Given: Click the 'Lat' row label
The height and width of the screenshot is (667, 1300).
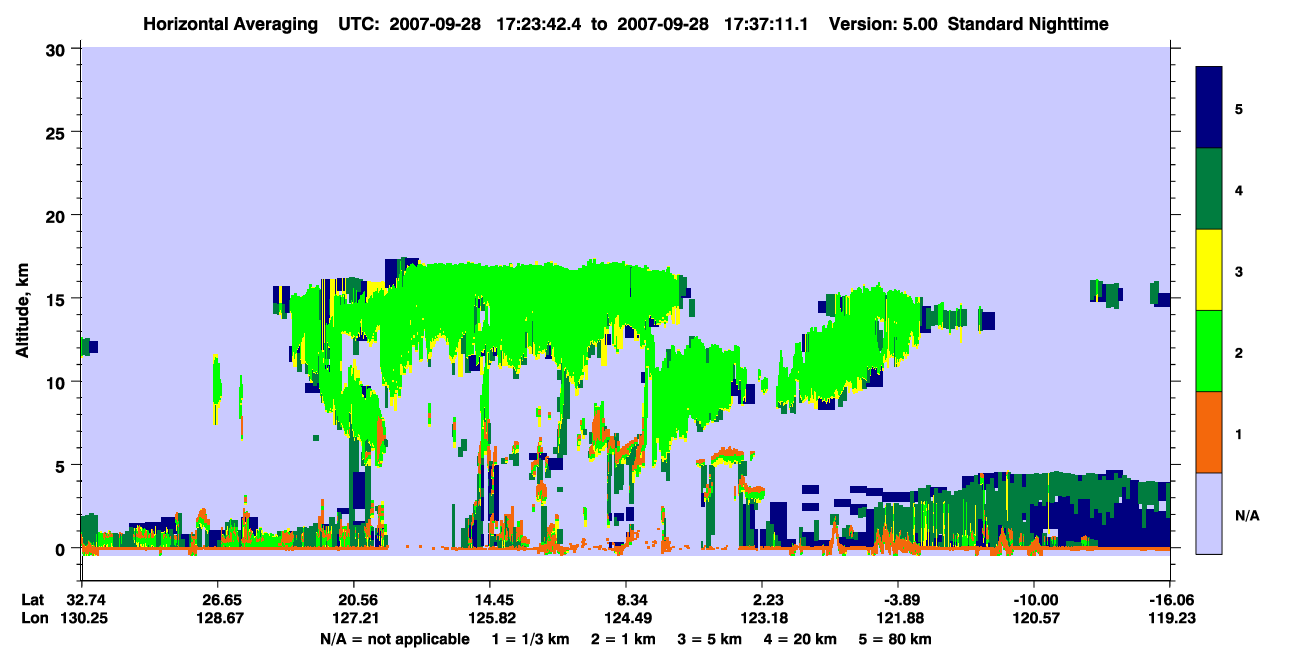Looking at the screenshot, I should 33,600.
